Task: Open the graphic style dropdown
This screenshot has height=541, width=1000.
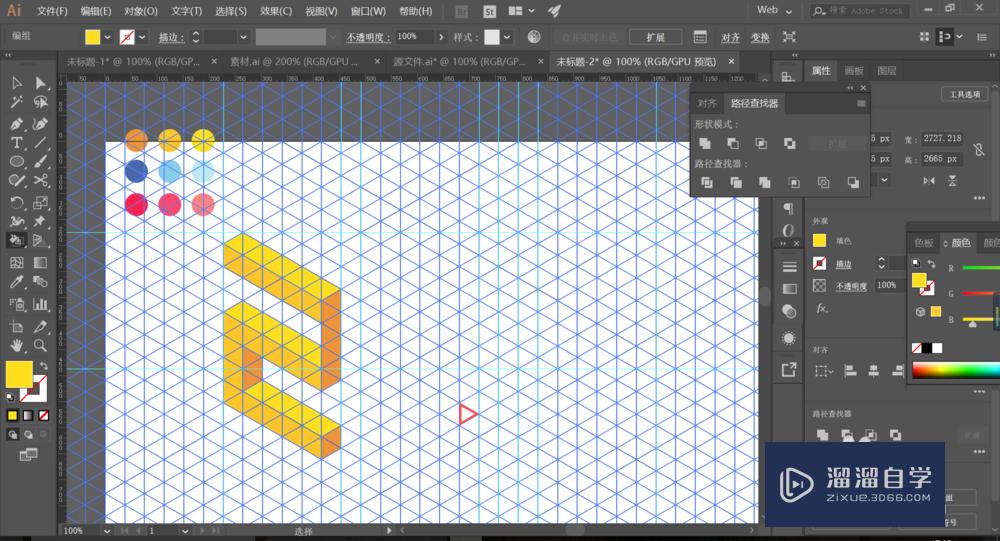Action: (x=506, y=37)
